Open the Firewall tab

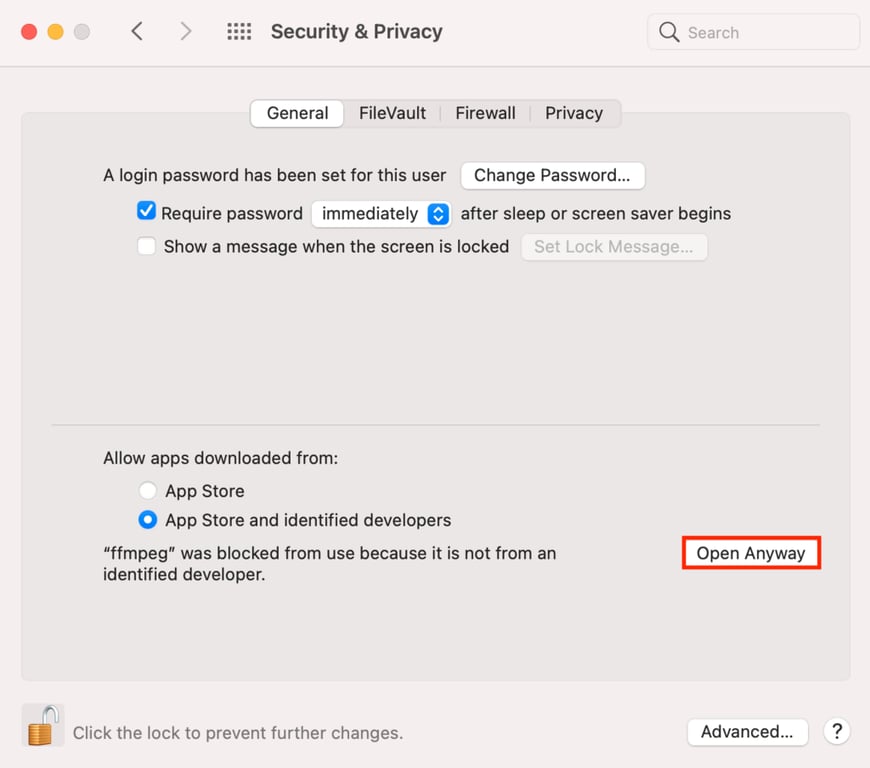point(485,113)
